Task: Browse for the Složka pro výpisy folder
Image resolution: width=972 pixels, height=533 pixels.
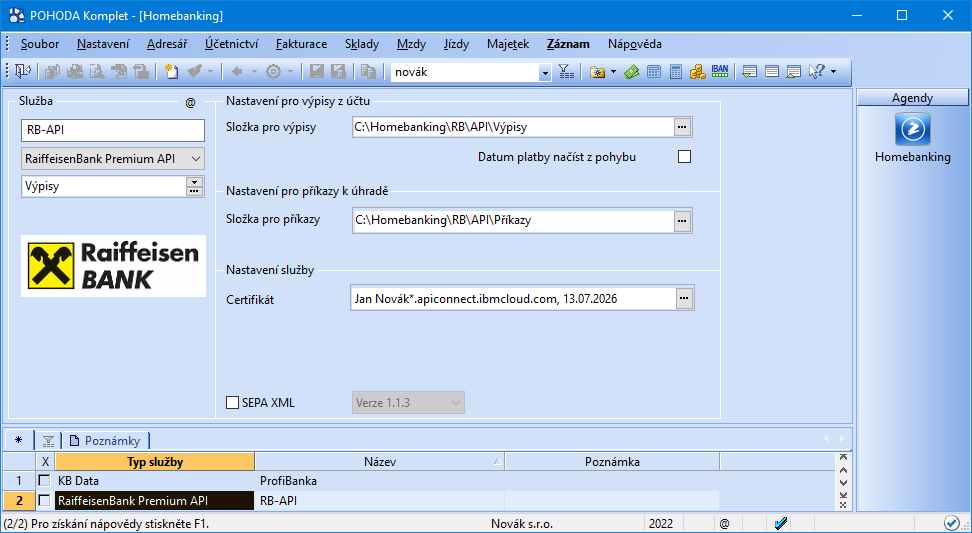Action: pyautogui.click(x=683, y=127)
